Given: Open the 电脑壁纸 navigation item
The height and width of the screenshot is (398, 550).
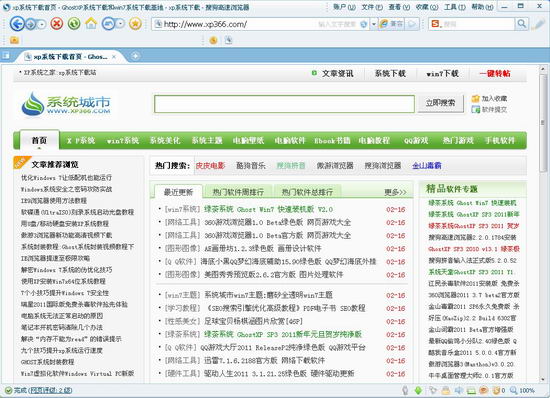Looking at the screenshot, I should click(x=248, y=141).
